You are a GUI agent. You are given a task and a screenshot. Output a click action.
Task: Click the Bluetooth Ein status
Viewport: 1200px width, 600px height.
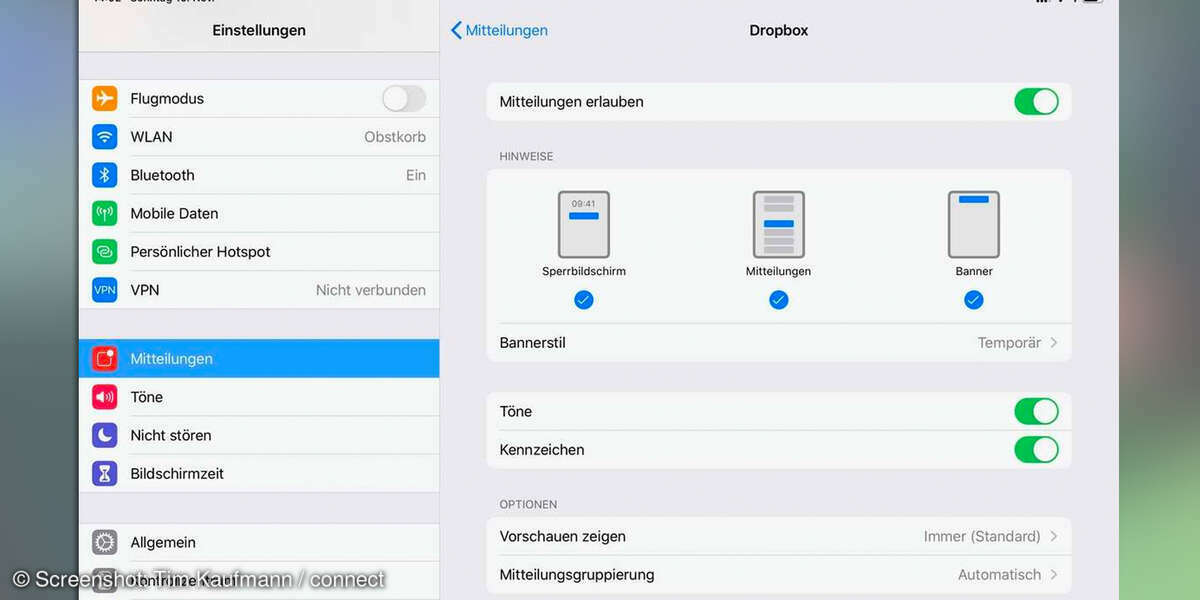416,175
